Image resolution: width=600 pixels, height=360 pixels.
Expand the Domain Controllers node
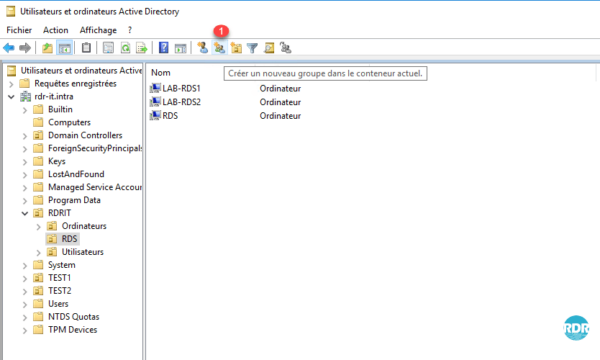click(25, 136)
